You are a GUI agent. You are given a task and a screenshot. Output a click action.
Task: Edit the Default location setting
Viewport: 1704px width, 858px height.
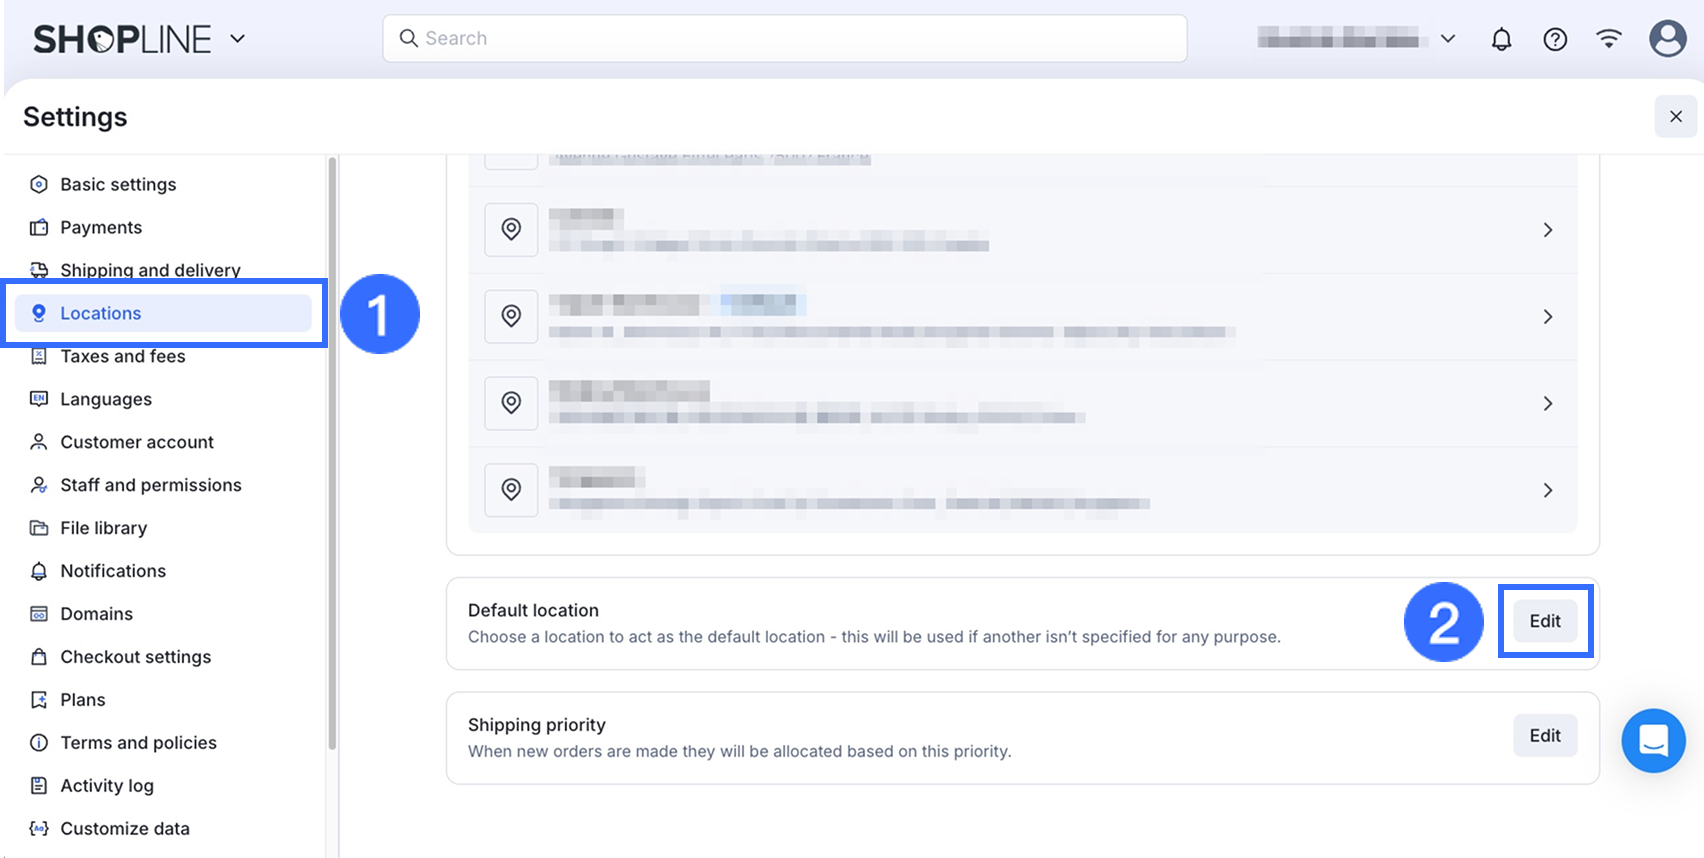click(x=1544, y=621)
